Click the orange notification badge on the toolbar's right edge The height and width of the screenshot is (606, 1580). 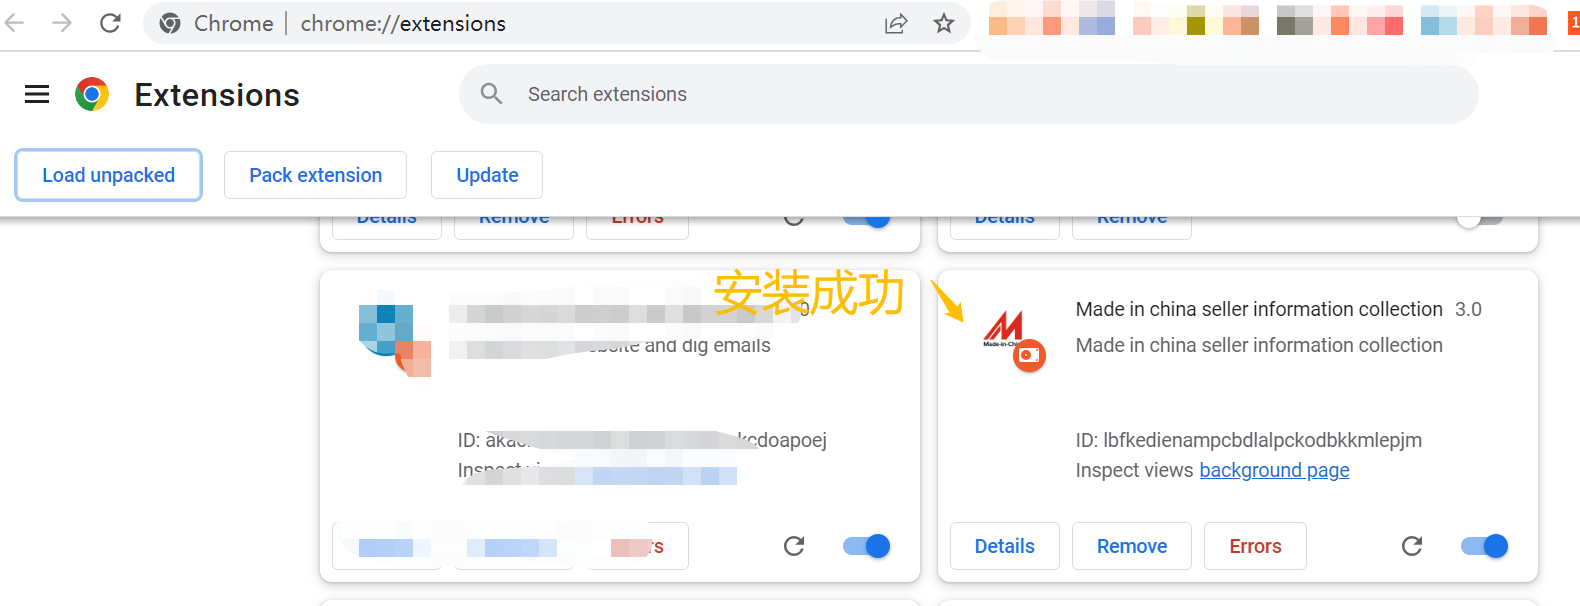[x=1574, y=22]
